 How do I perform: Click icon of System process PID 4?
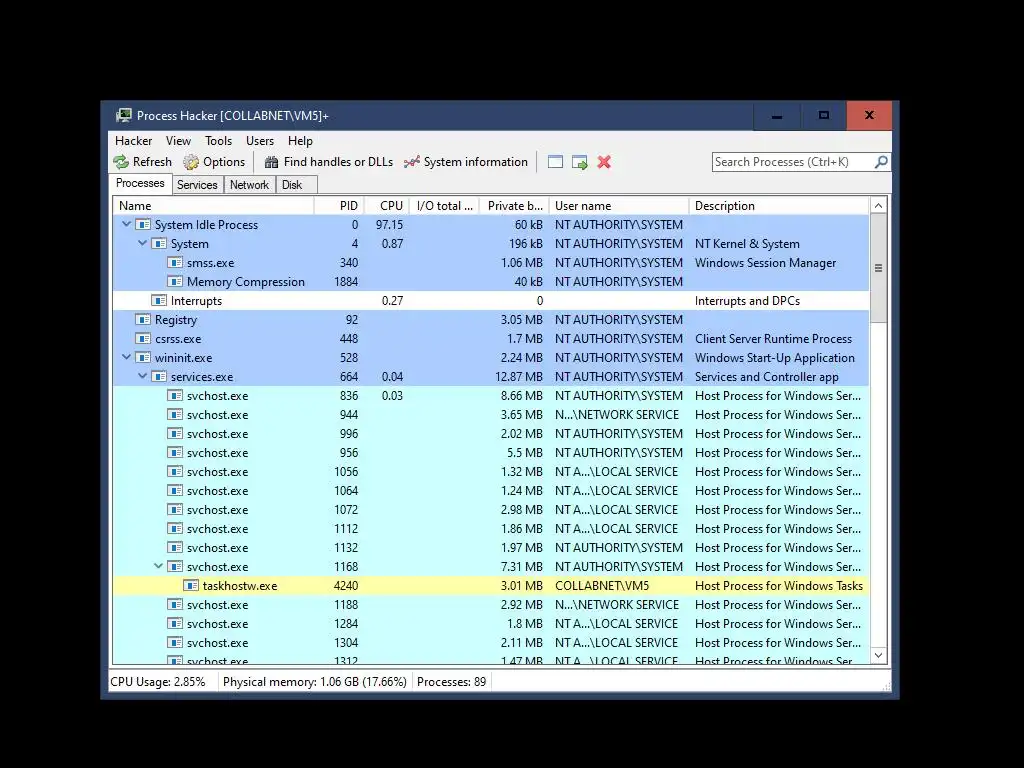(x=159, y=244)
